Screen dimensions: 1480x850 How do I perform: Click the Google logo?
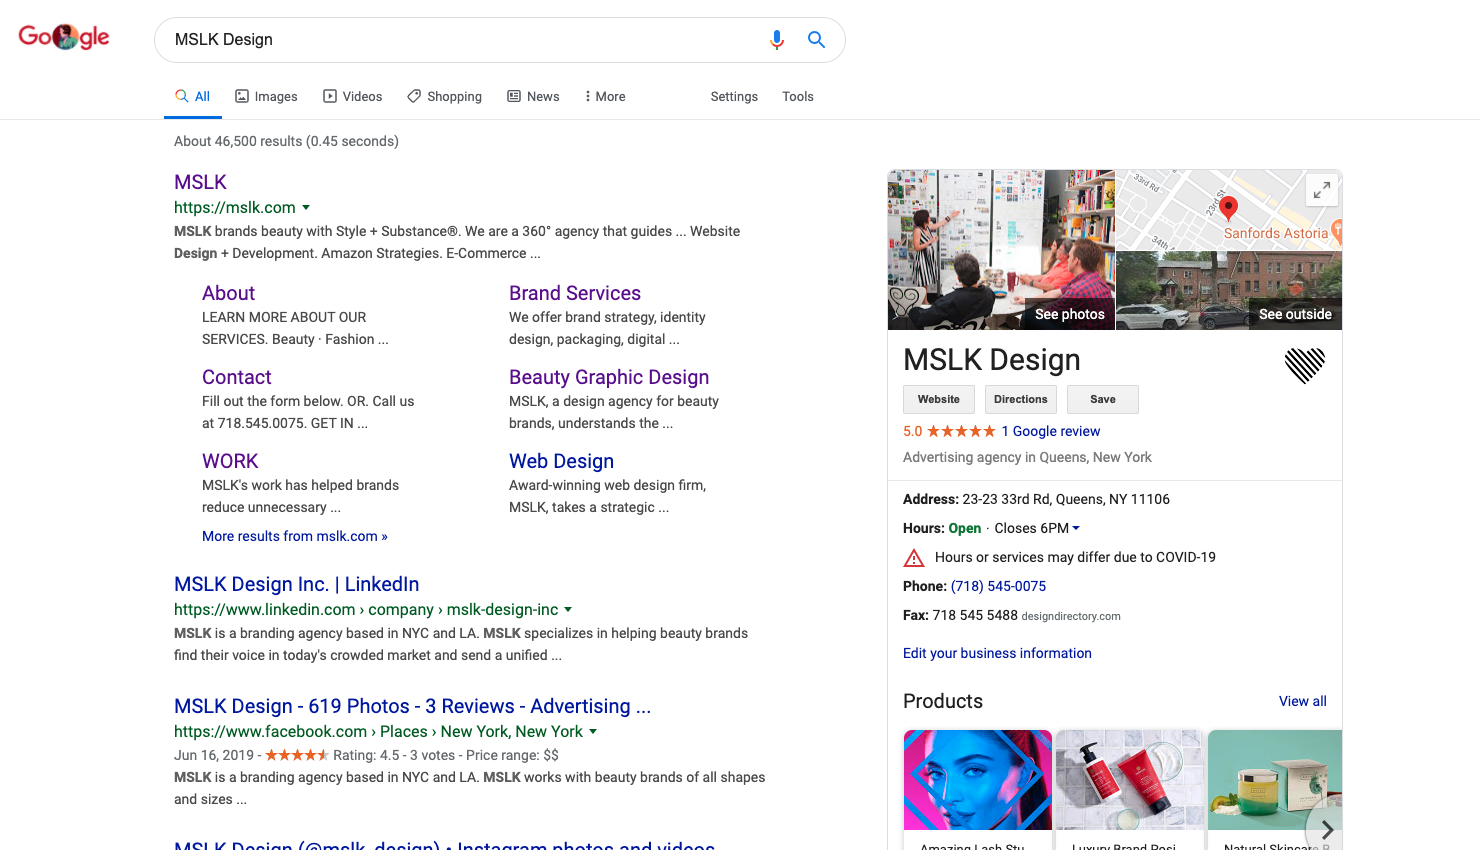[x=64, y=37]
